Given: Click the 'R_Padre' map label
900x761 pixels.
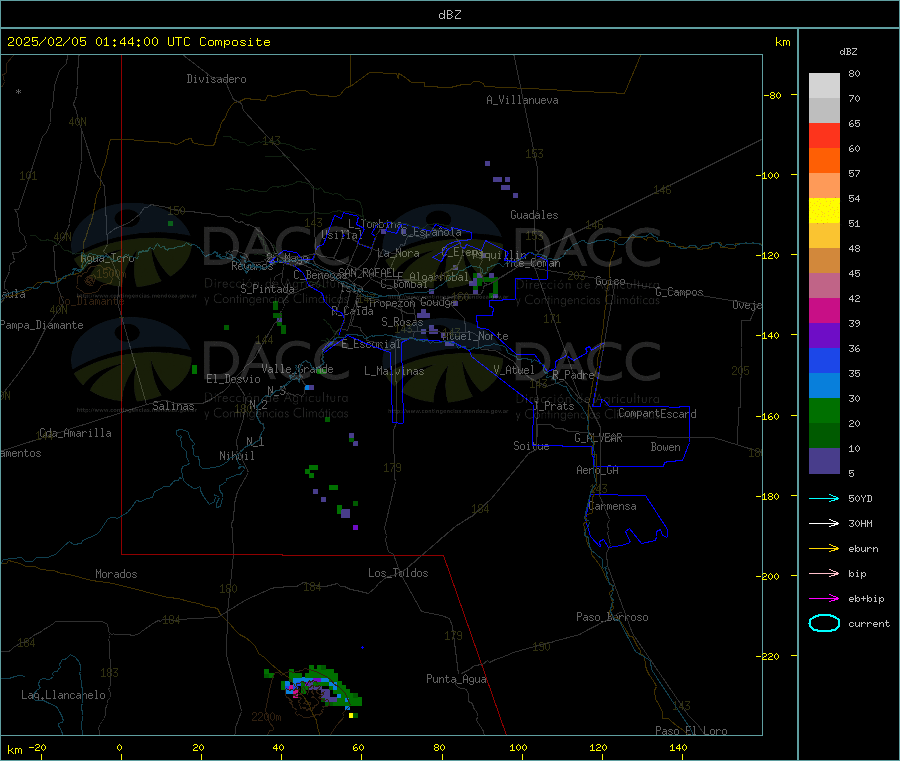Looking at the screenshot, I should (x=573, y=375).
